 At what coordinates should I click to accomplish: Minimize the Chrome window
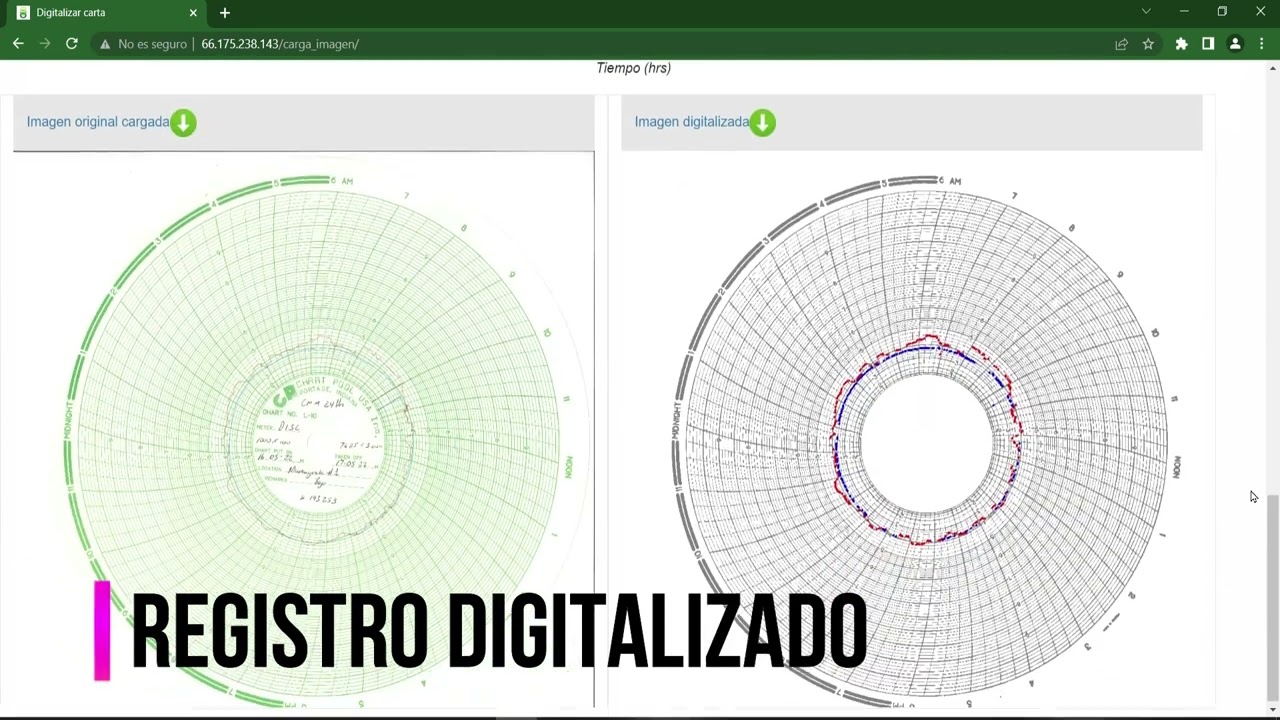[1184, 12]
